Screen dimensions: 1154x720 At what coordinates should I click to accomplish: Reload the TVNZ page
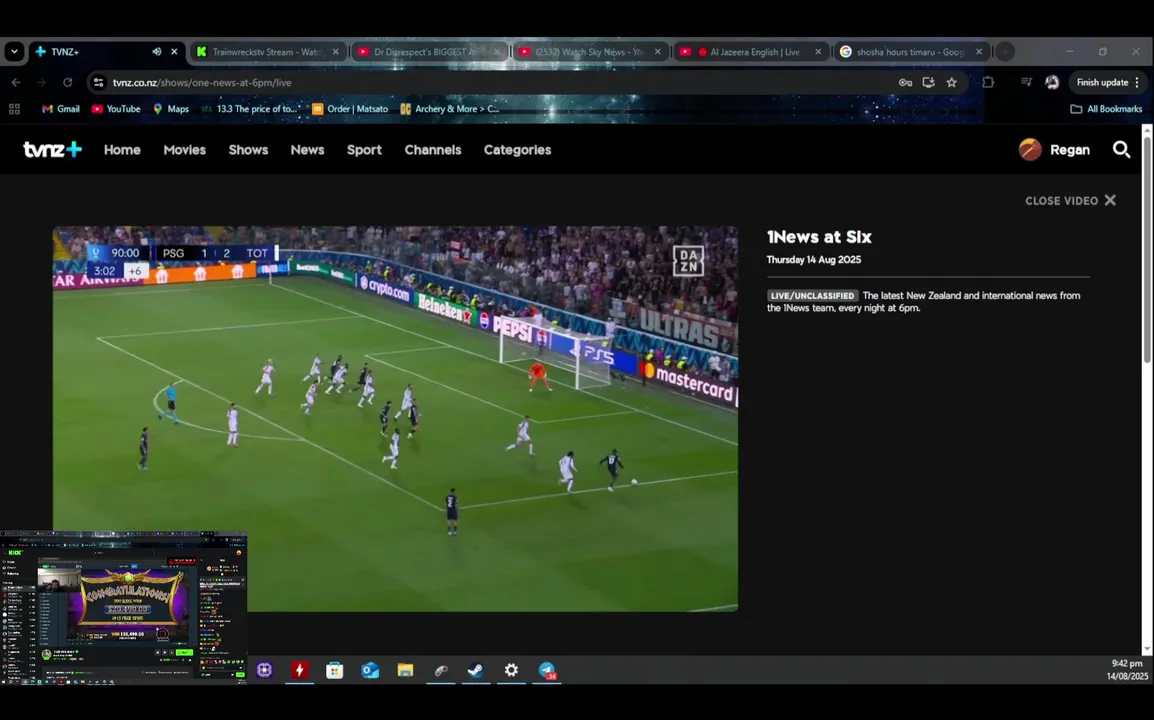[x=68, y=82]
